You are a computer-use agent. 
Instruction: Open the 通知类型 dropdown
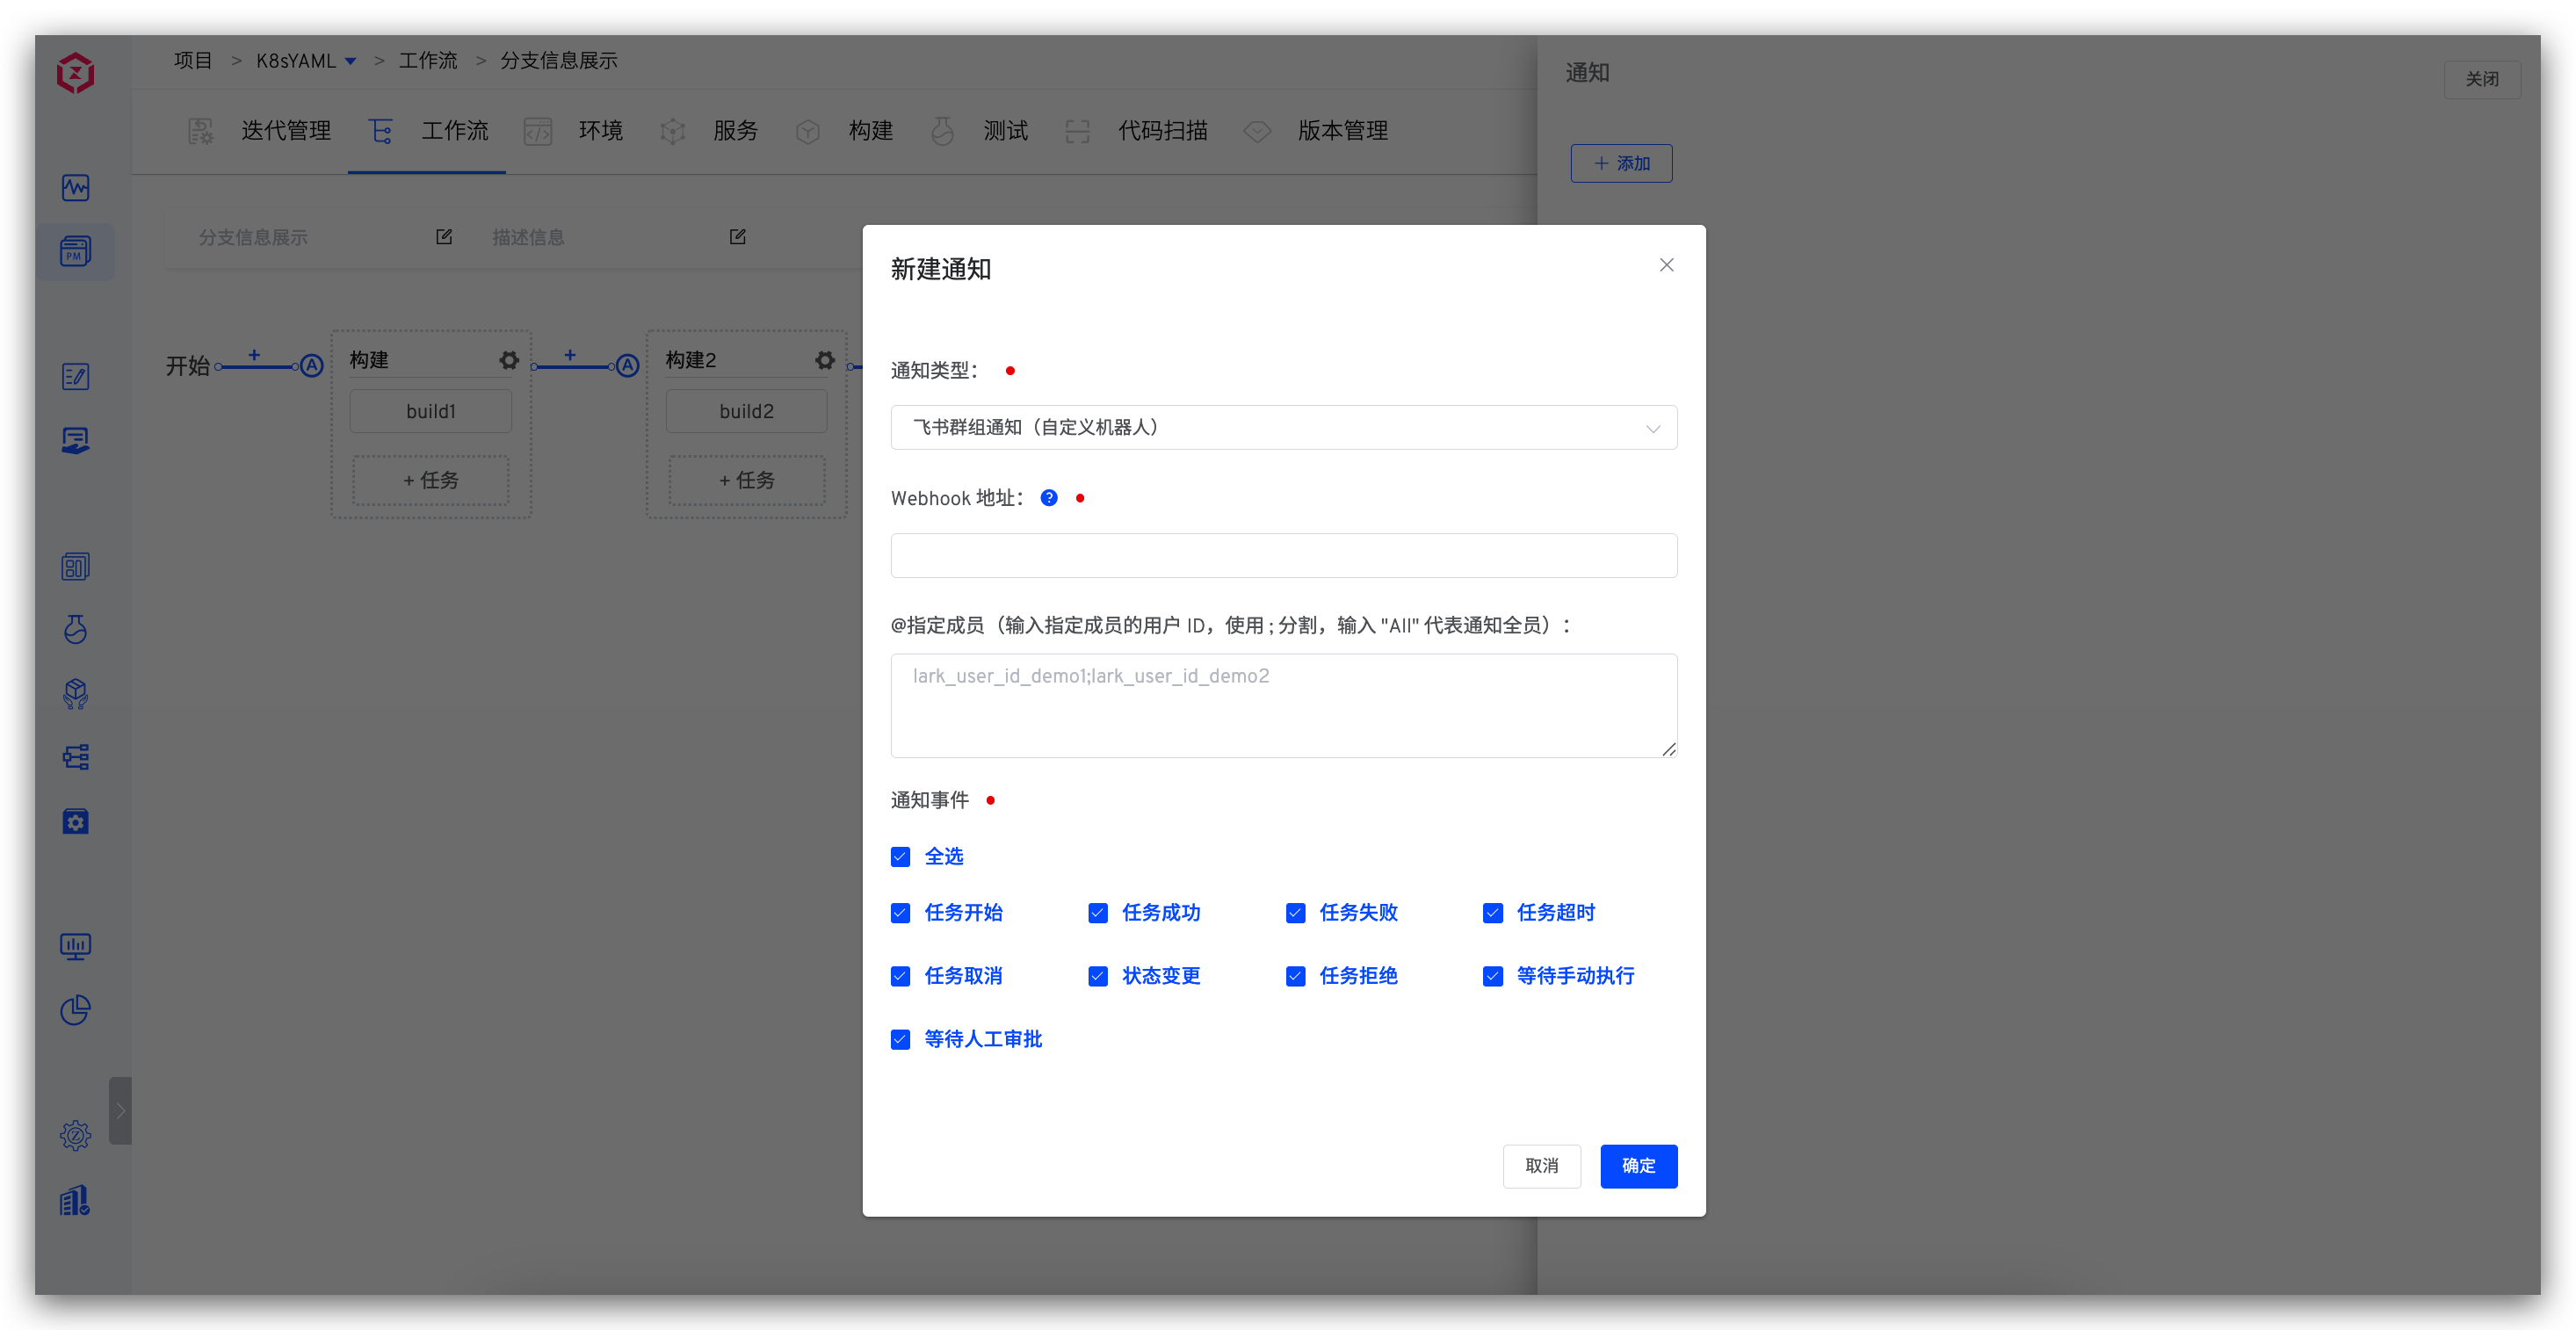pyautogui.click(x=1283, y=427)
